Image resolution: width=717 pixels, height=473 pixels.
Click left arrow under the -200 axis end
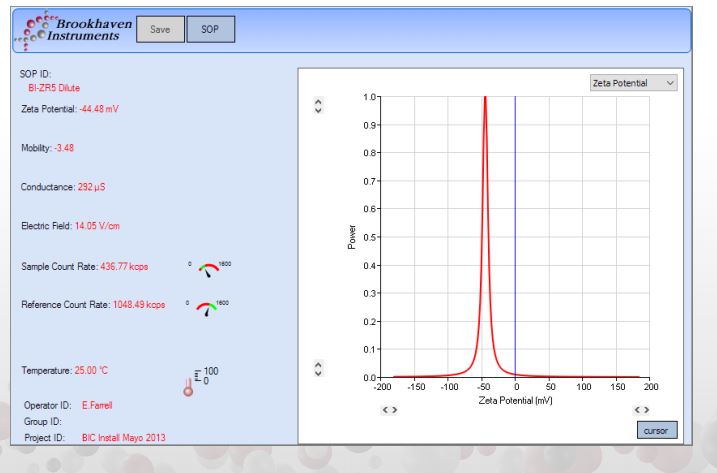click(385, 410)
